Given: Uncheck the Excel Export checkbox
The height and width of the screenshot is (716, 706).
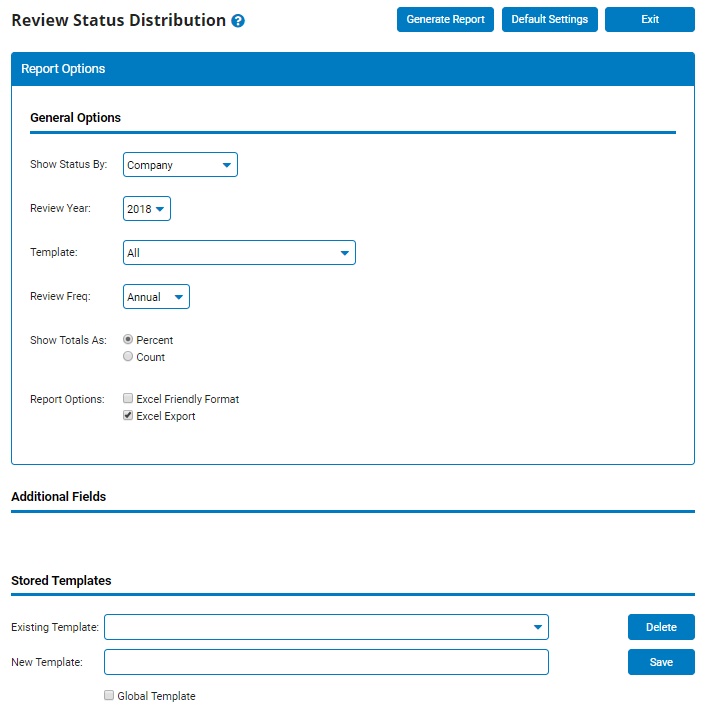Looking at the screenshot, I should coord(128,415).
